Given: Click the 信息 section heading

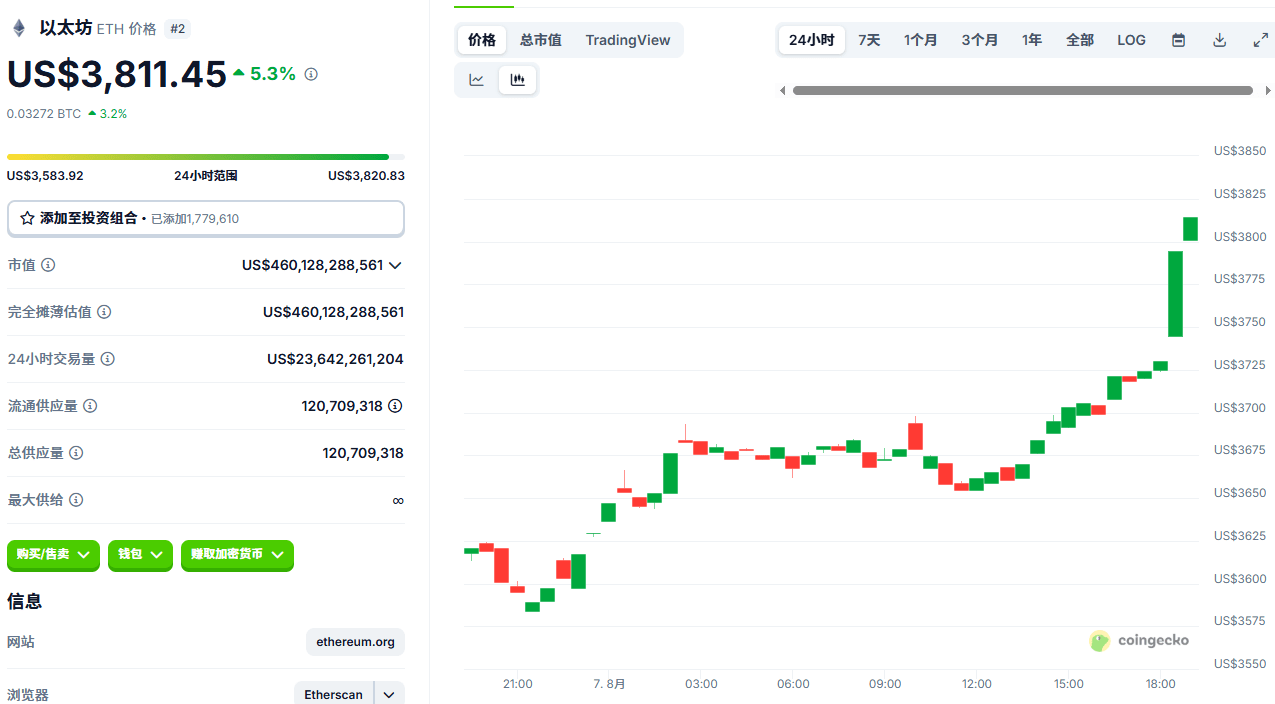Looking at the screenshot, I should pos(25,601).
